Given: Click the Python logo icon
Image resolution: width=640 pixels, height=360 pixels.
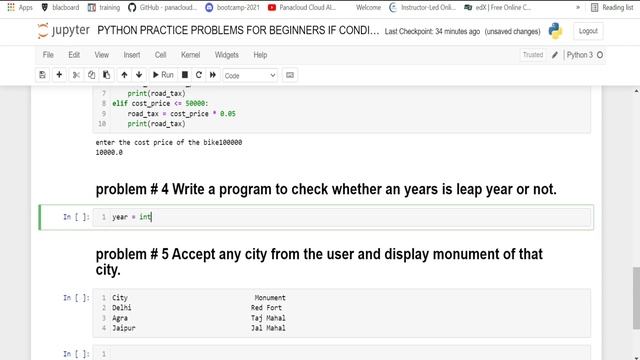Looking at the screenshot, I should click(555, 31).
